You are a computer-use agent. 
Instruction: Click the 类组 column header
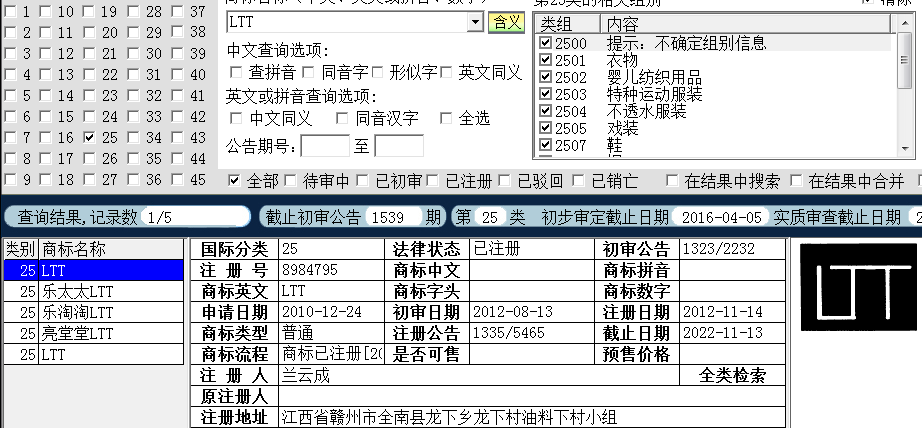pos(568,24)
